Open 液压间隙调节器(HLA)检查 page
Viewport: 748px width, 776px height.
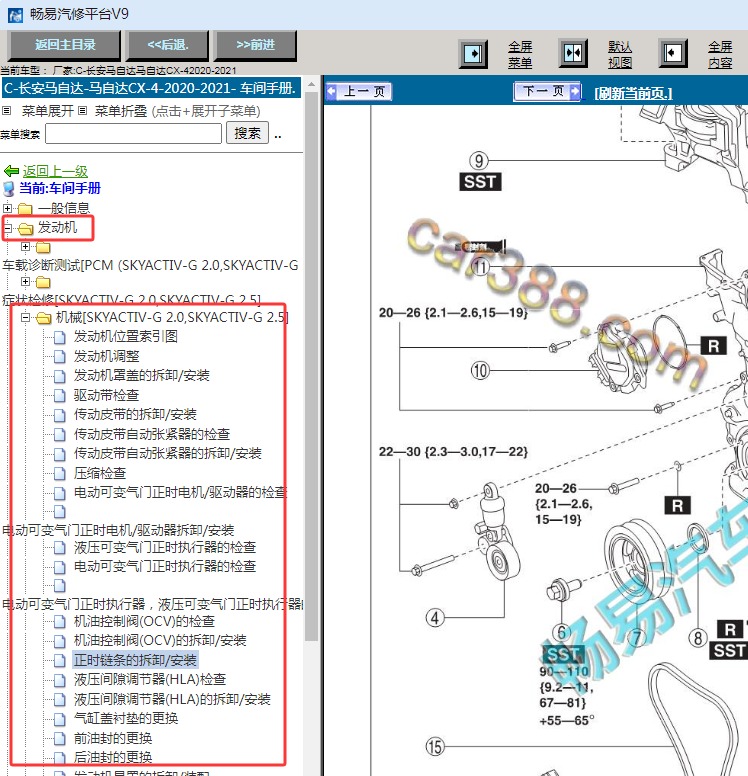coord(150,679)
